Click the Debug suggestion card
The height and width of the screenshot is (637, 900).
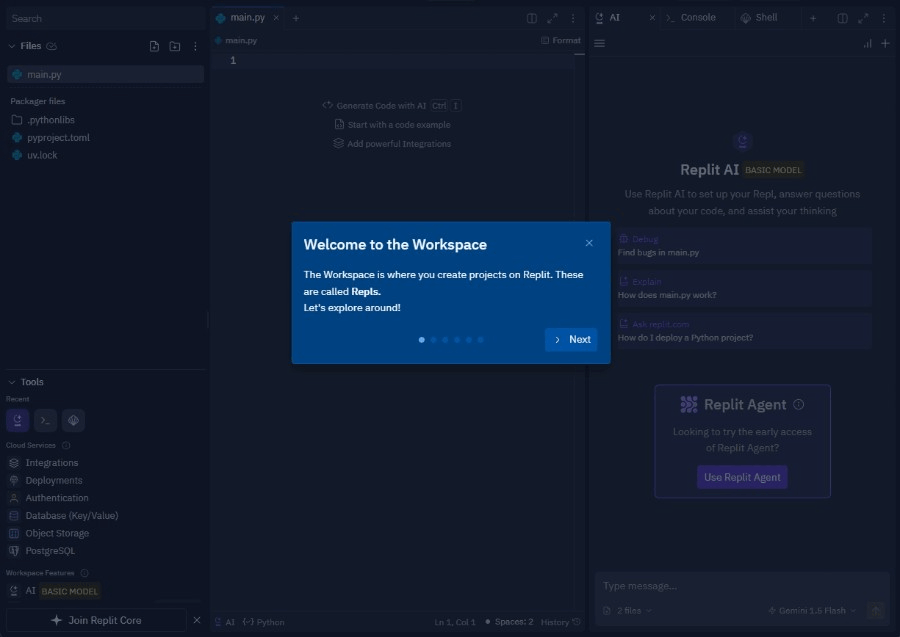(742, 246)
